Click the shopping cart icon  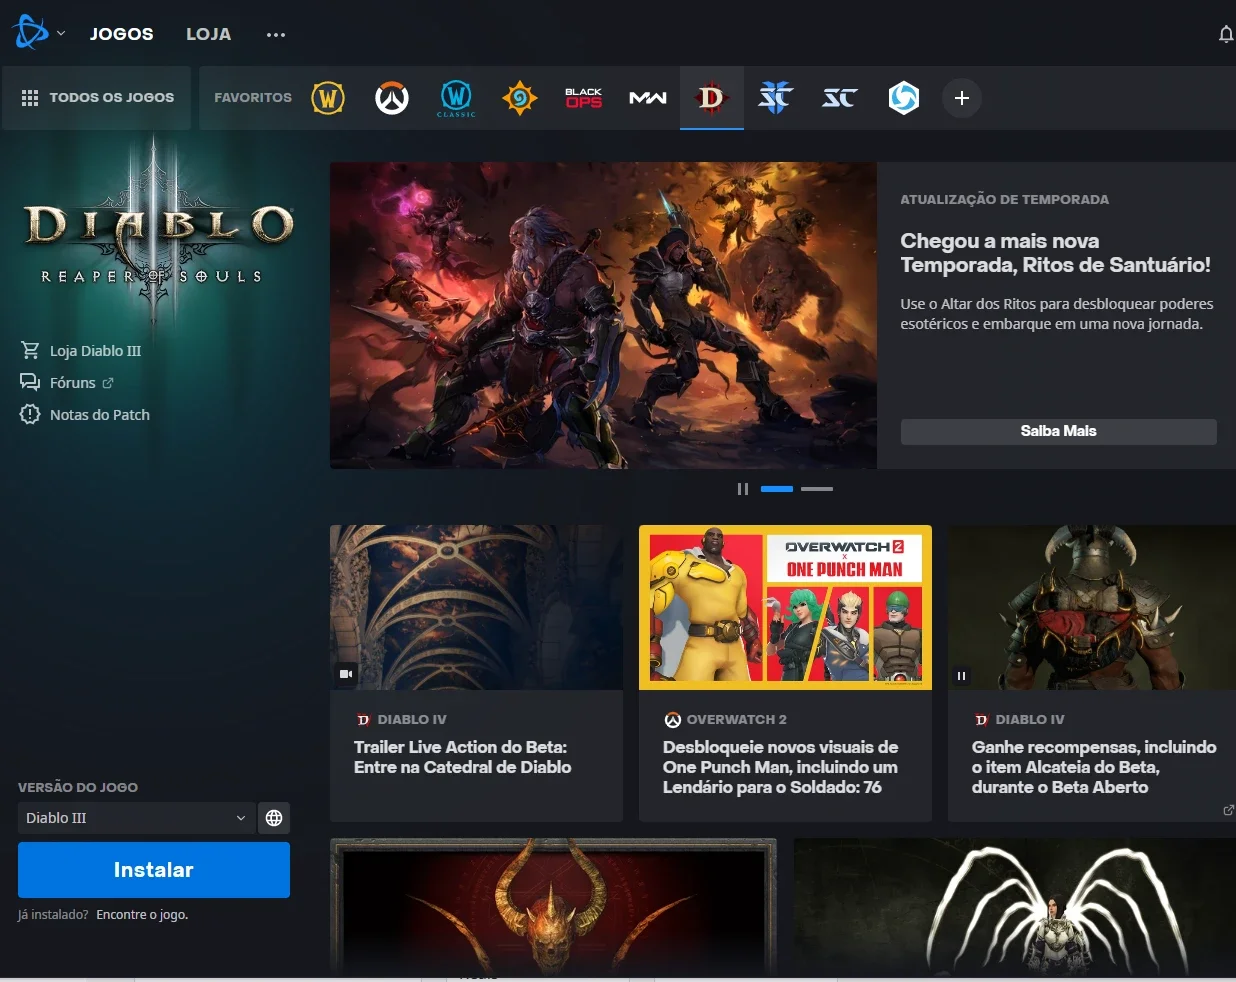tap(30, 350)
